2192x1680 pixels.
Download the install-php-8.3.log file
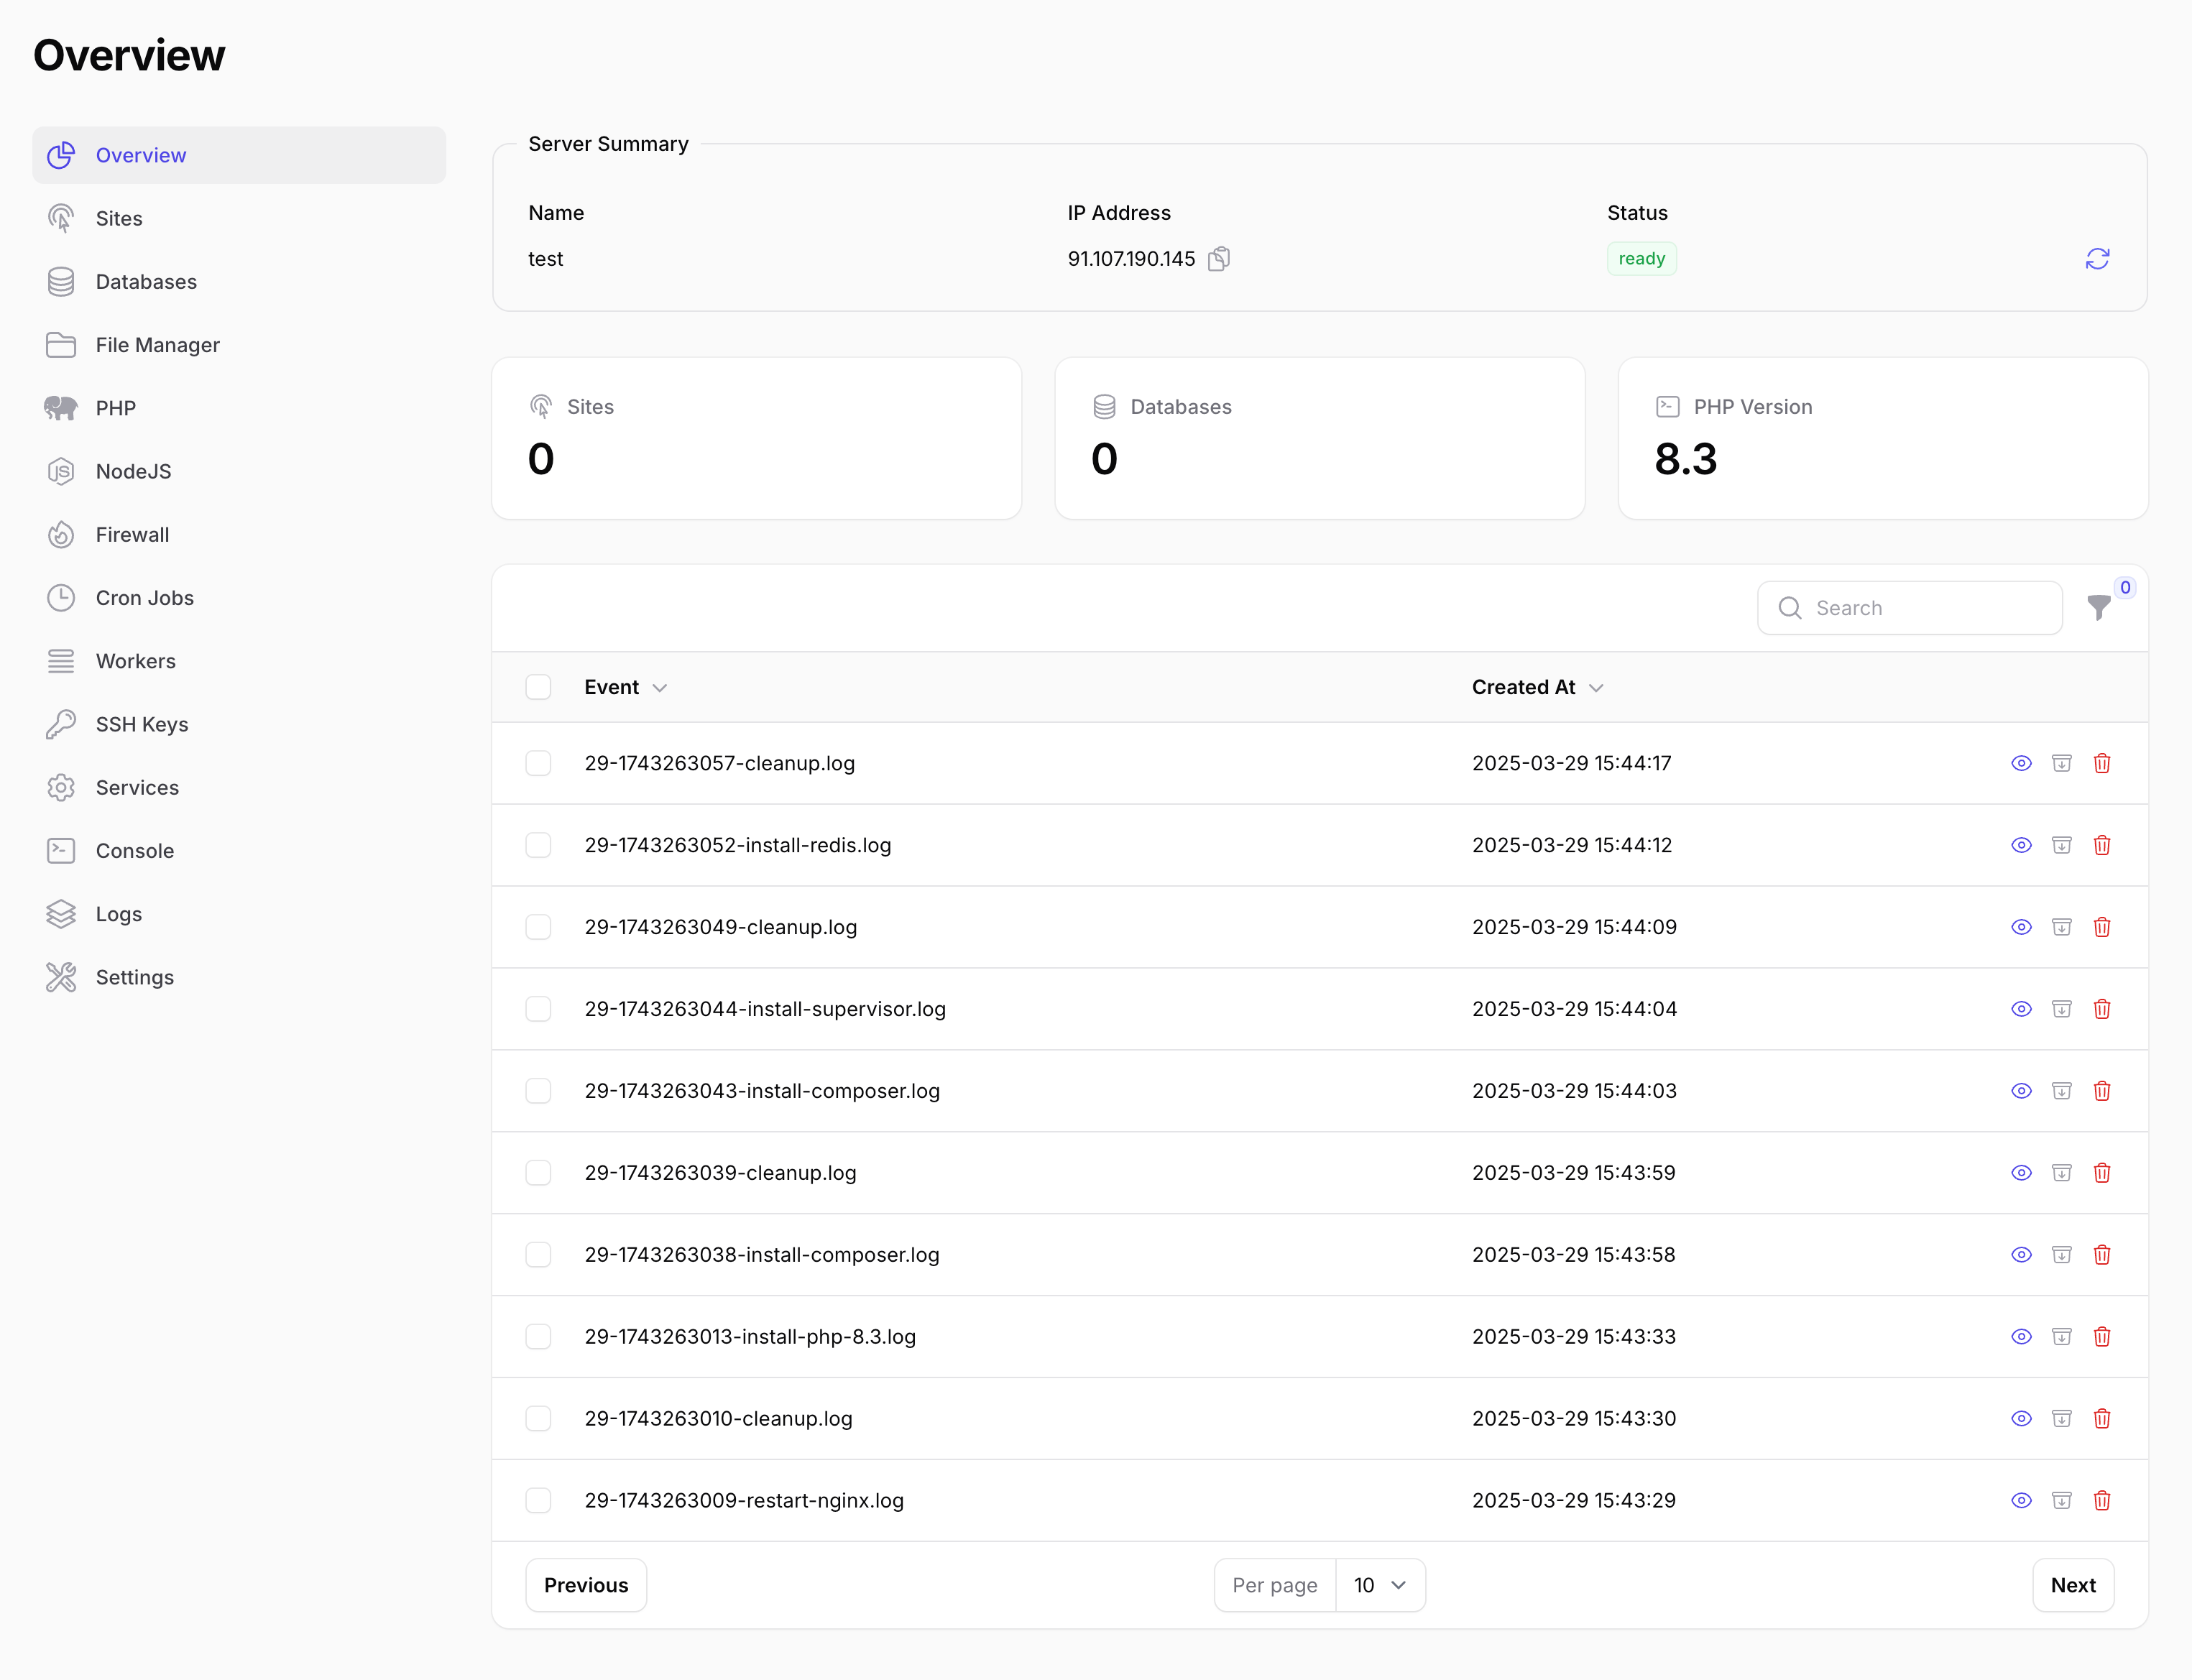2062,1337
